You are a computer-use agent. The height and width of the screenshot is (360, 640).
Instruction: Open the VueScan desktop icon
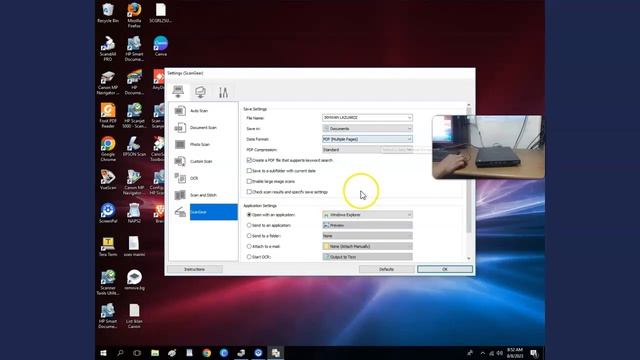point(108,180)
